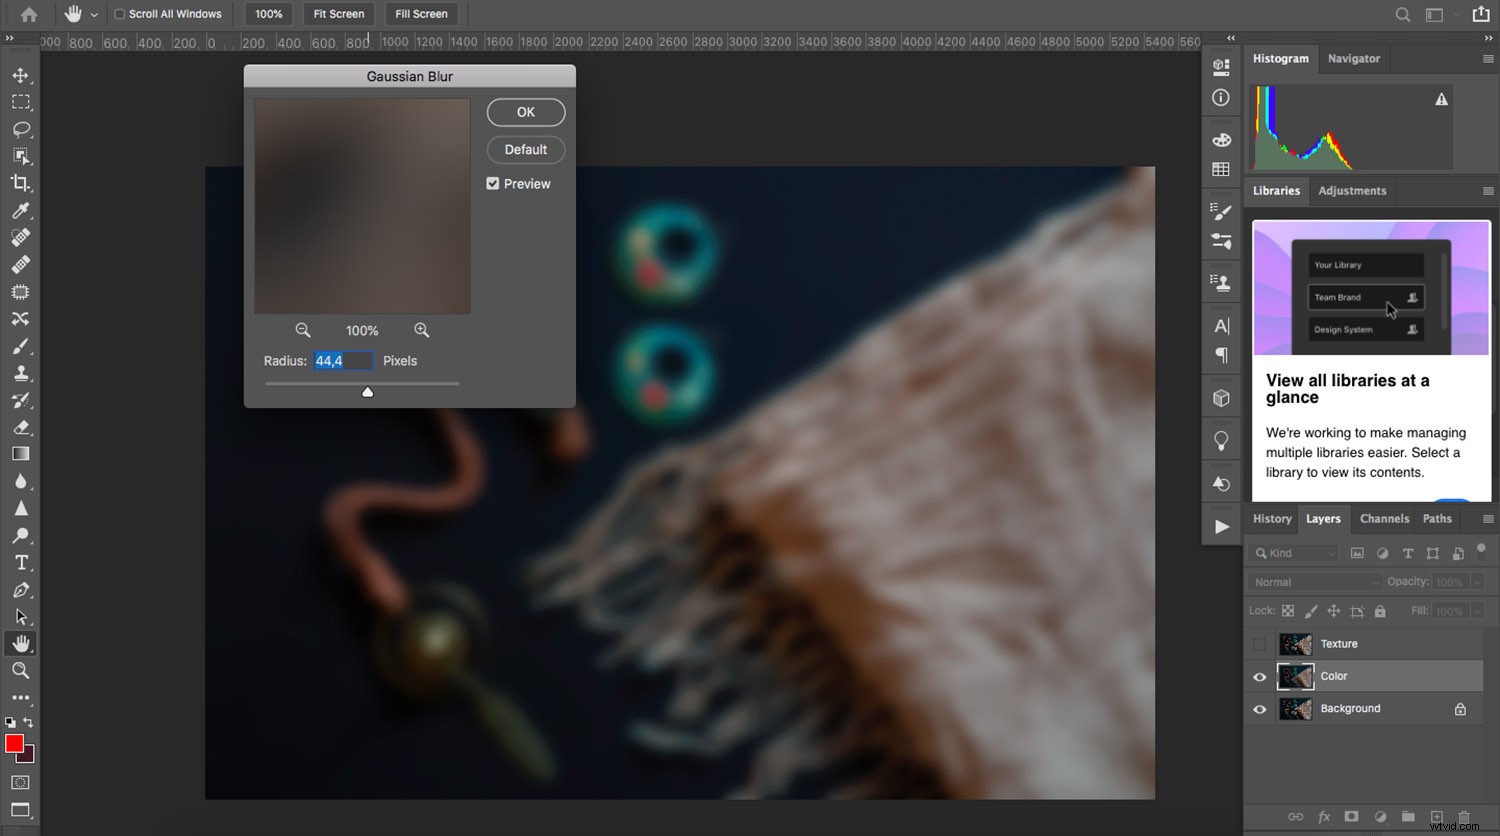Switch to the Navigator tab
This screenshot has height=836, width=1500.
coord(1354,59)
